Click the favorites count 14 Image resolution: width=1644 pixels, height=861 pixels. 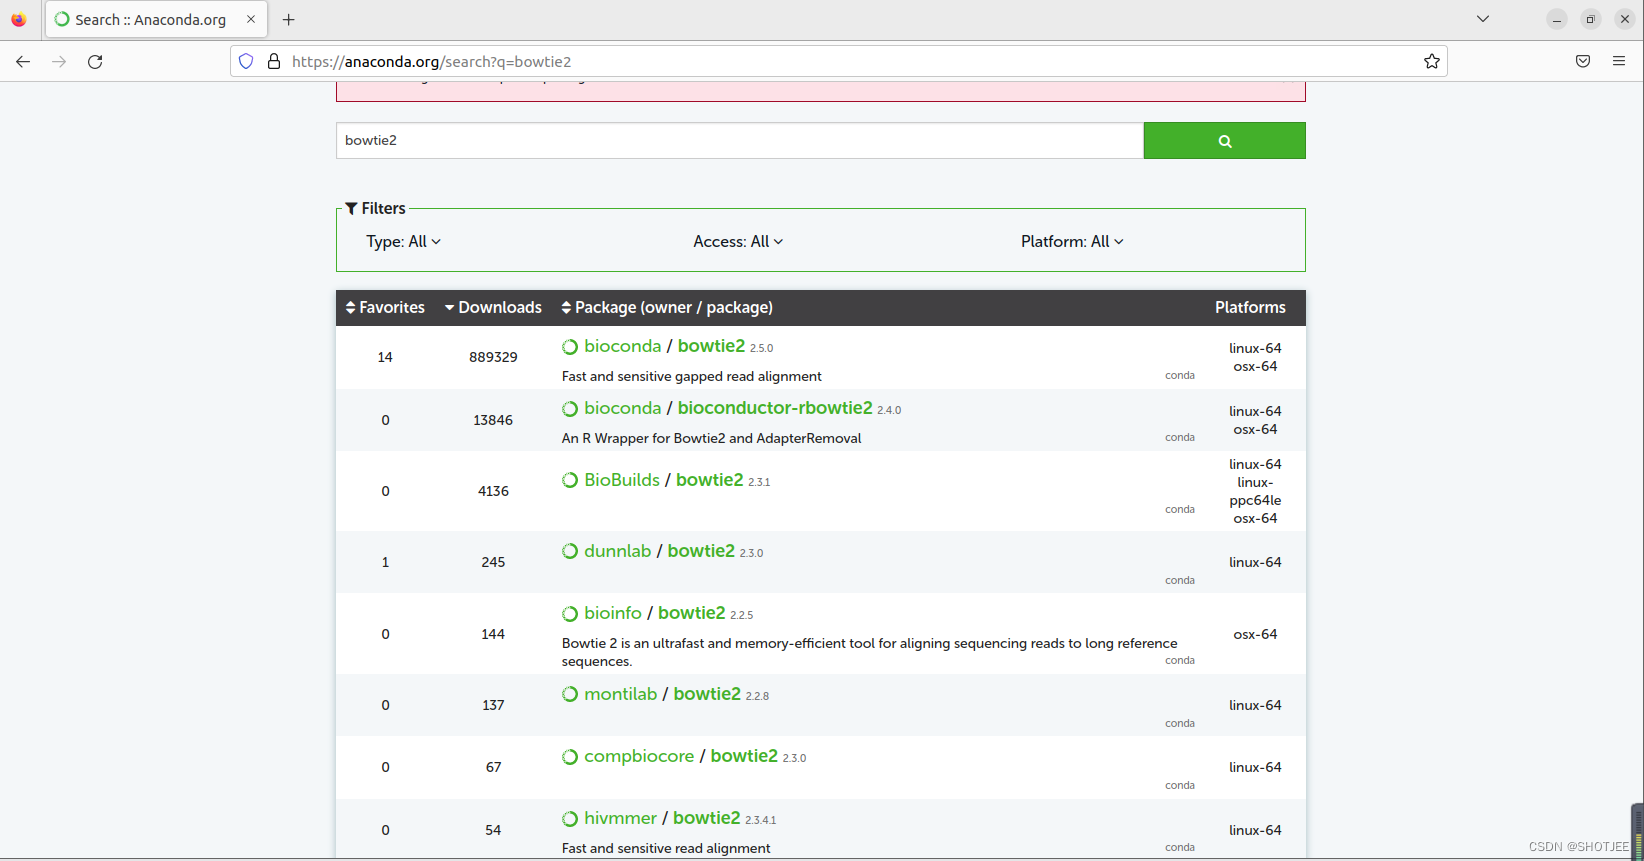point(385,357)
